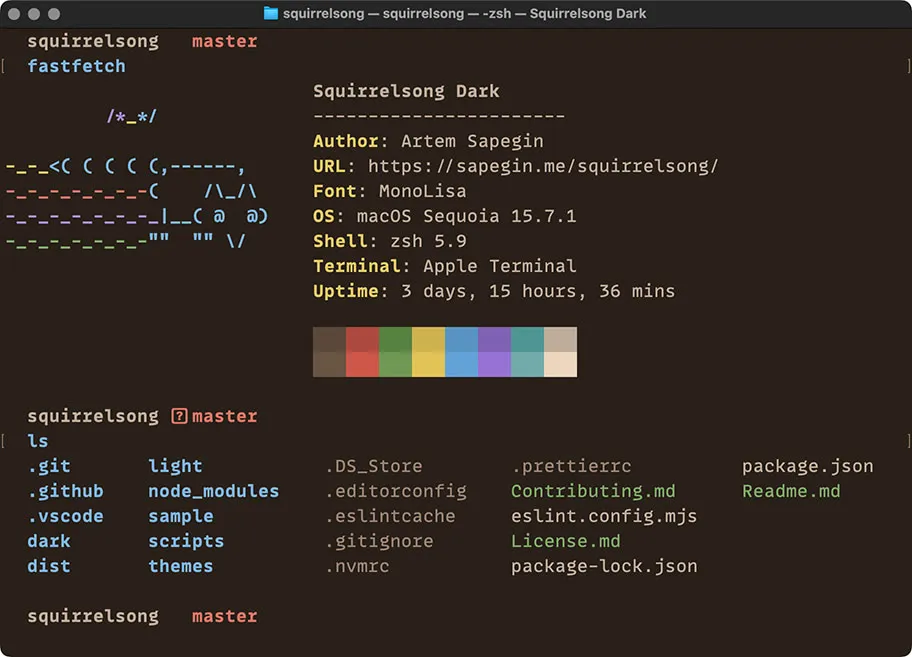Image resolution: width=912 pixels, height=657 pixels.
Task: Click the License.md file entry
Action: click(566, 541)
